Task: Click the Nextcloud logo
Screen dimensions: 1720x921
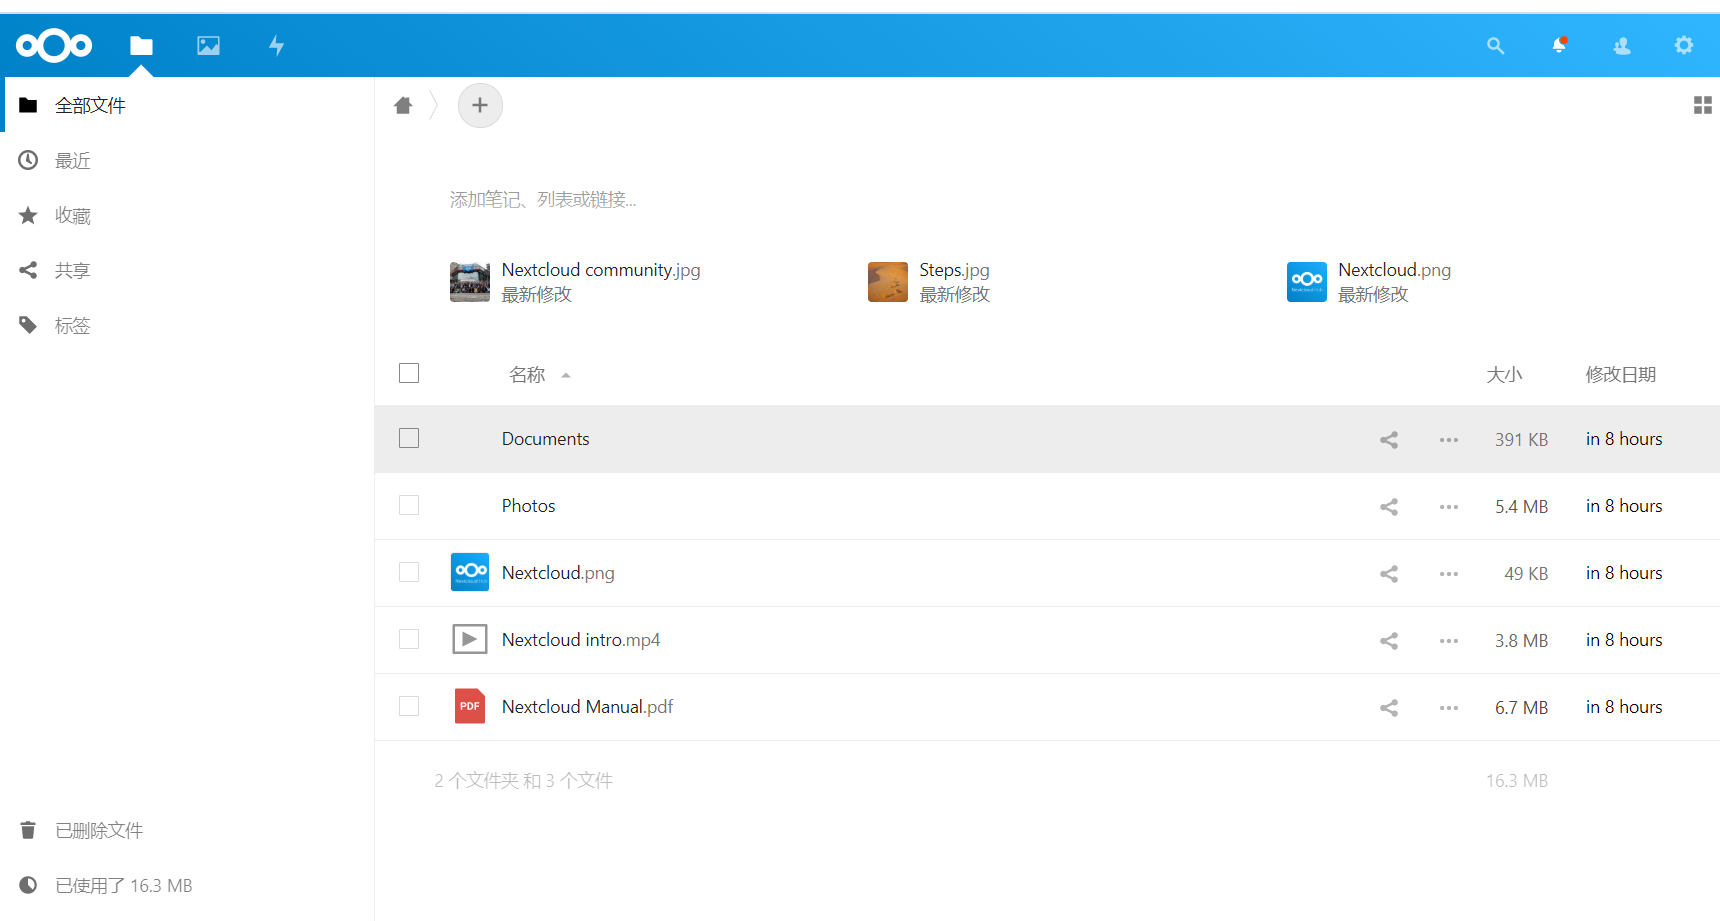Action: coord(54,45)
